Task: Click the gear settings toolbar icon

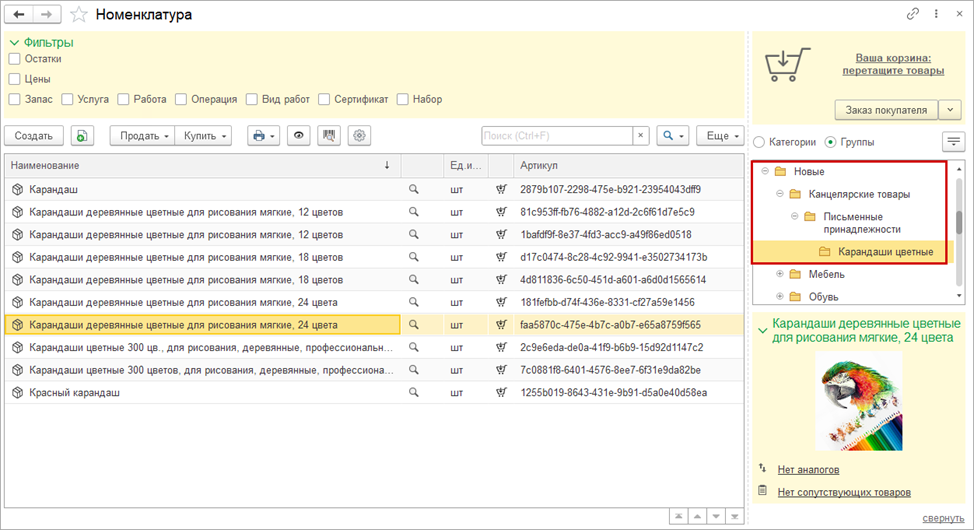Action: click(359, 136)
